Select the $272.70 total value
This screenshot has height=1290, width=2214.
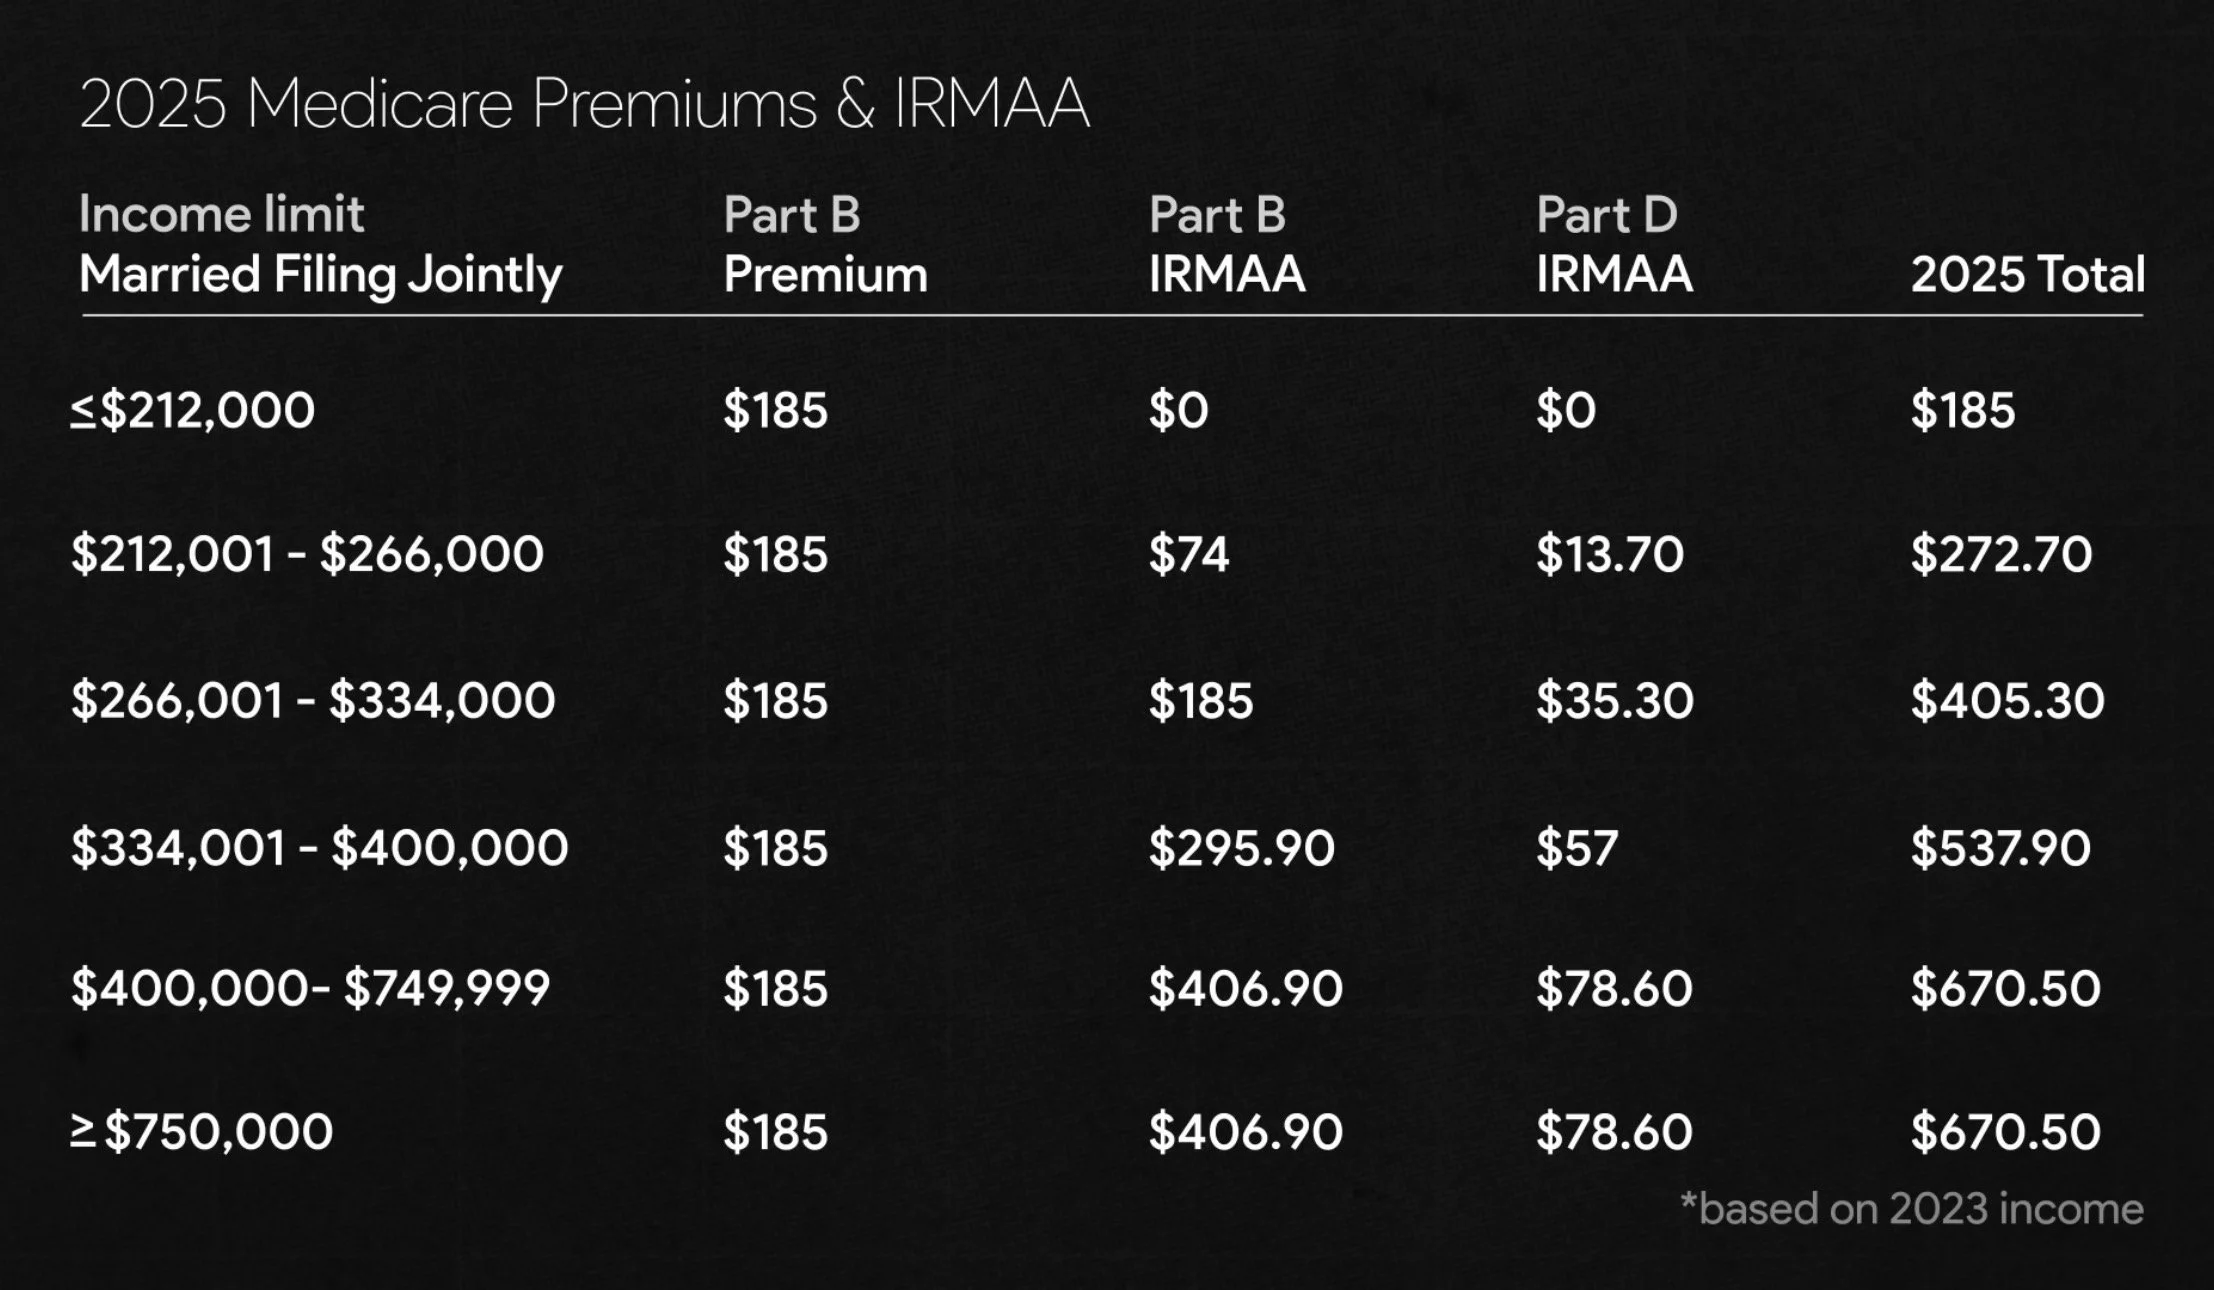pyautogui.click(x=2001, y=555)
